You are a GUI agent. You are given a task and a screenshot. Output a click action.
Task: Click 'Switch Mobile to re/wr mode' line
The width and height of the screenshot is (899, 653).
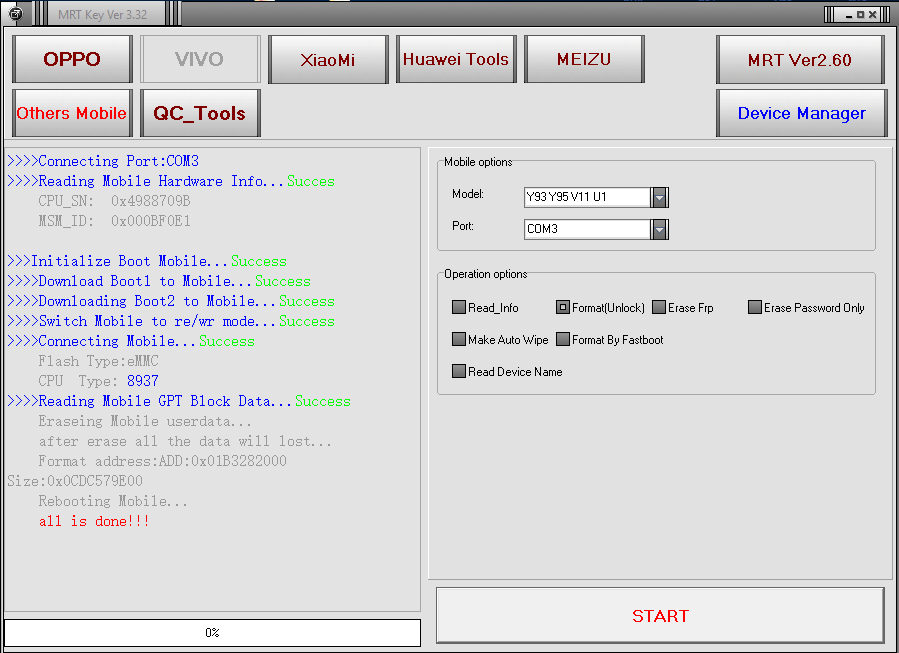171,322
